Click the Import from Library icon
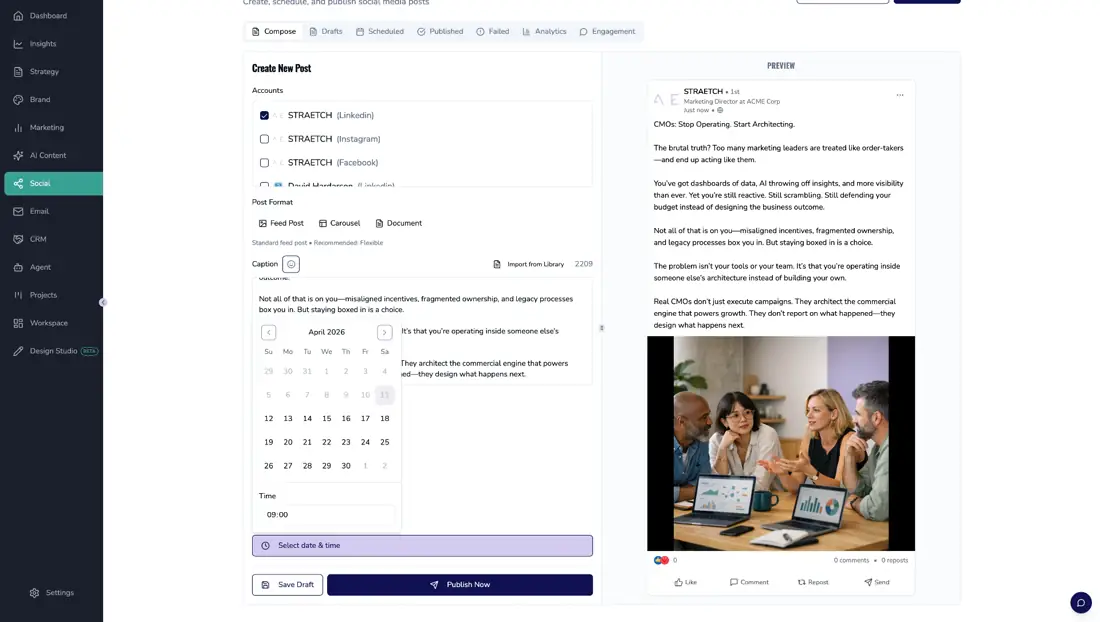Viewport: 1100px width, 622px height. pos(497,264)
